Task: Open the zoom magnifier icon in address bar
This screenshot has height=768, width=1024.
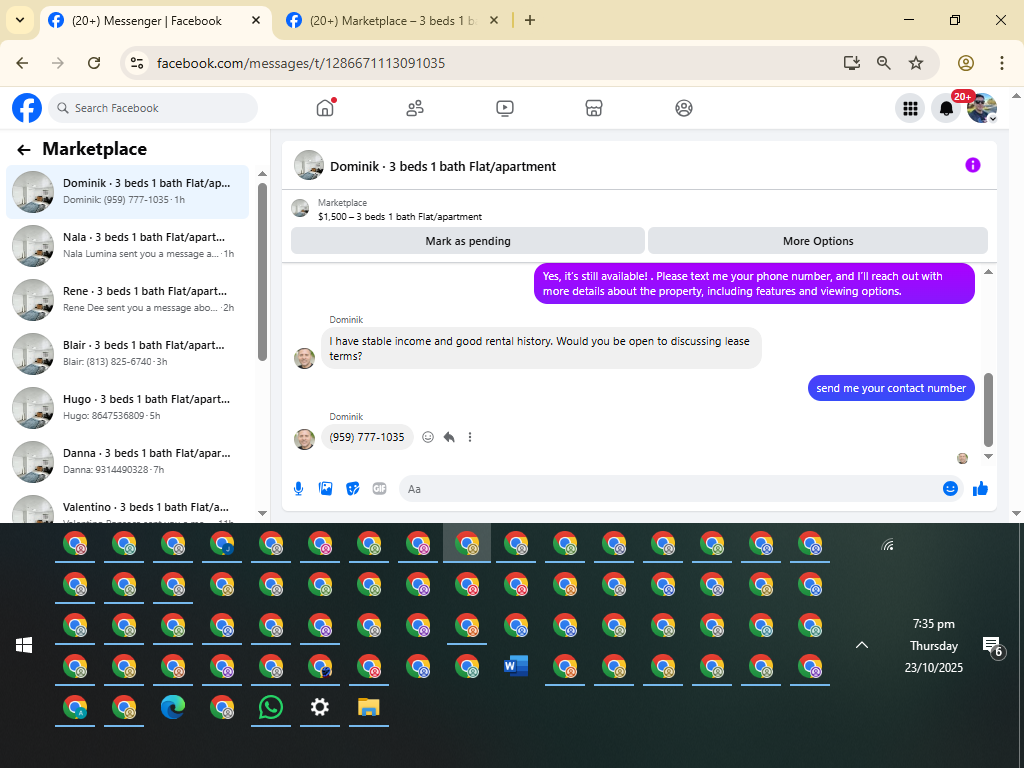Action: coord(884,63)
